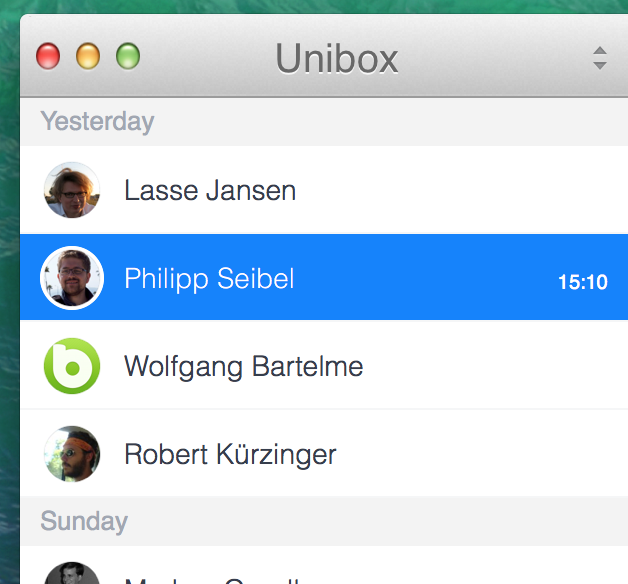Click the Unibox window title

(x=337, y=59)
